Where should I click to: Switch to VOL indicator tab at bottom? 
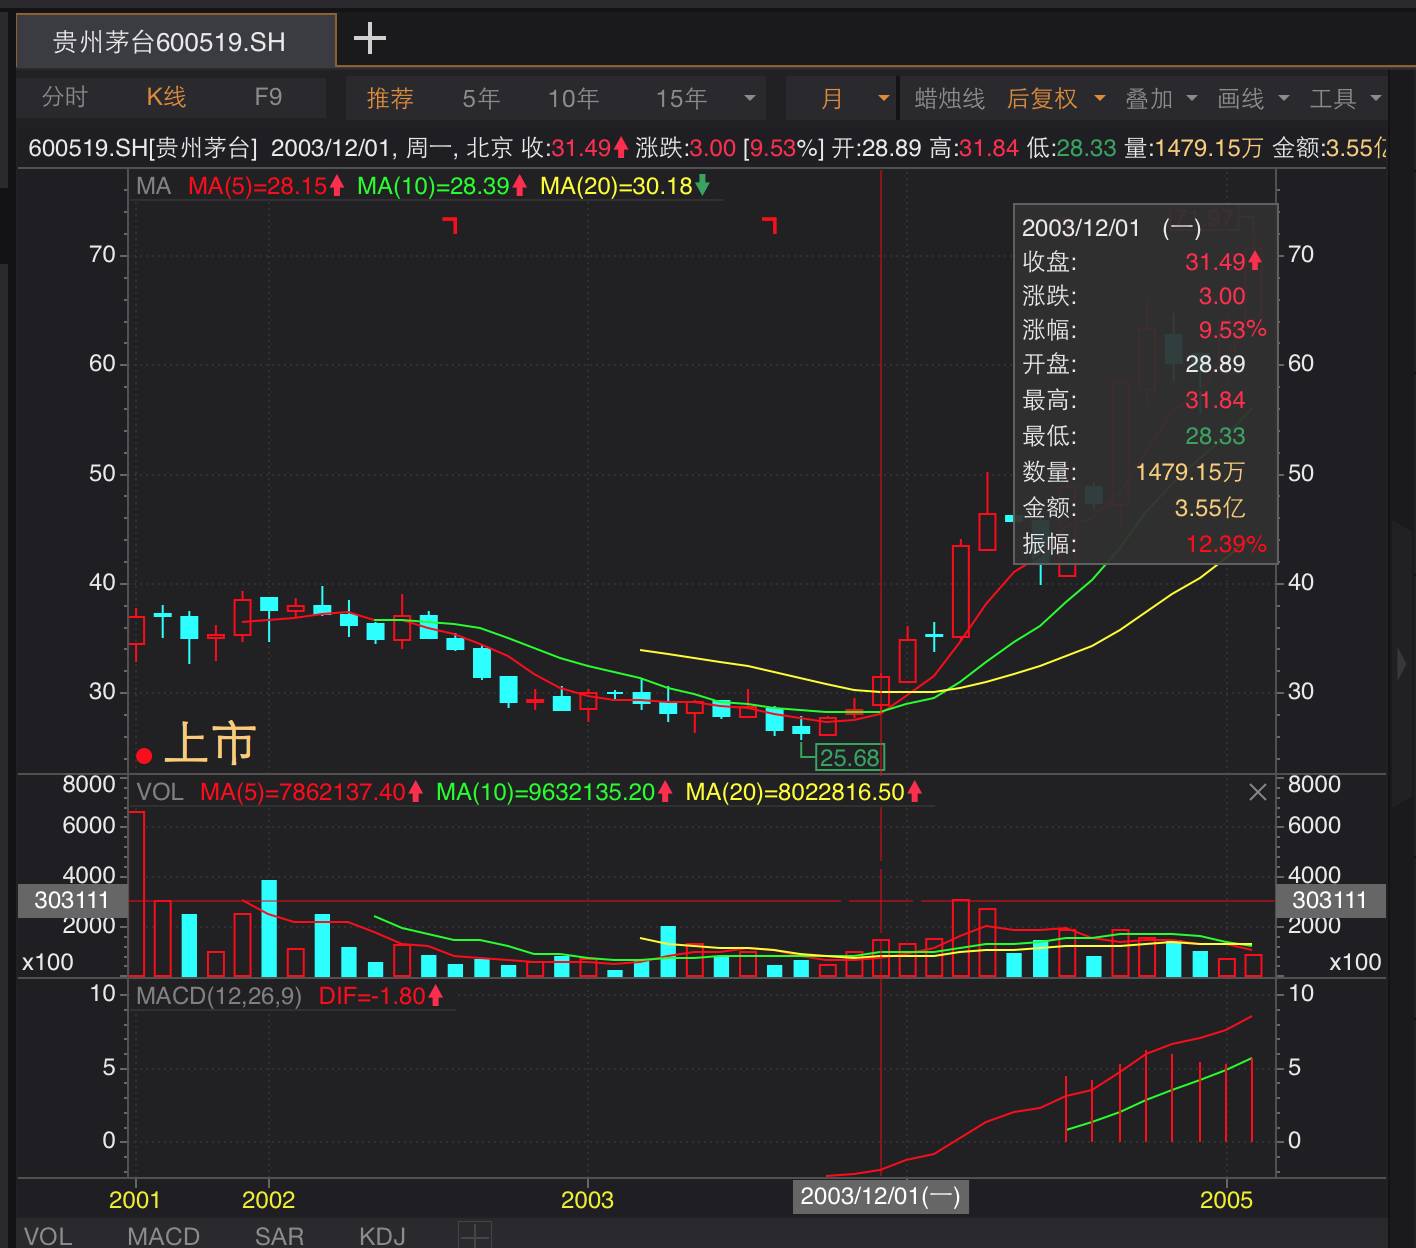click(48, 1235)
